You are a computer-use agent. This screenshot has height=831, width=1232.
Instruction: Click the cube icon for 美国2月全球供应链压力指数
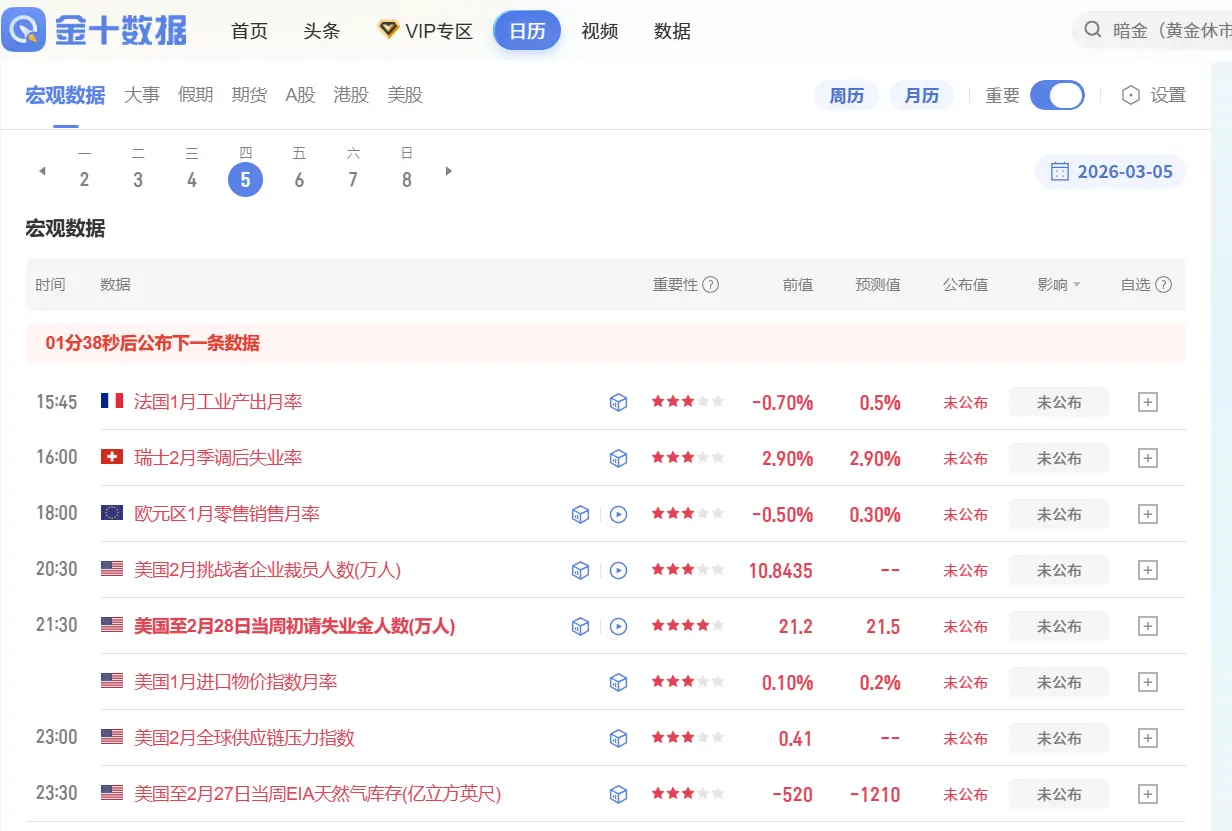pos(619,738)
